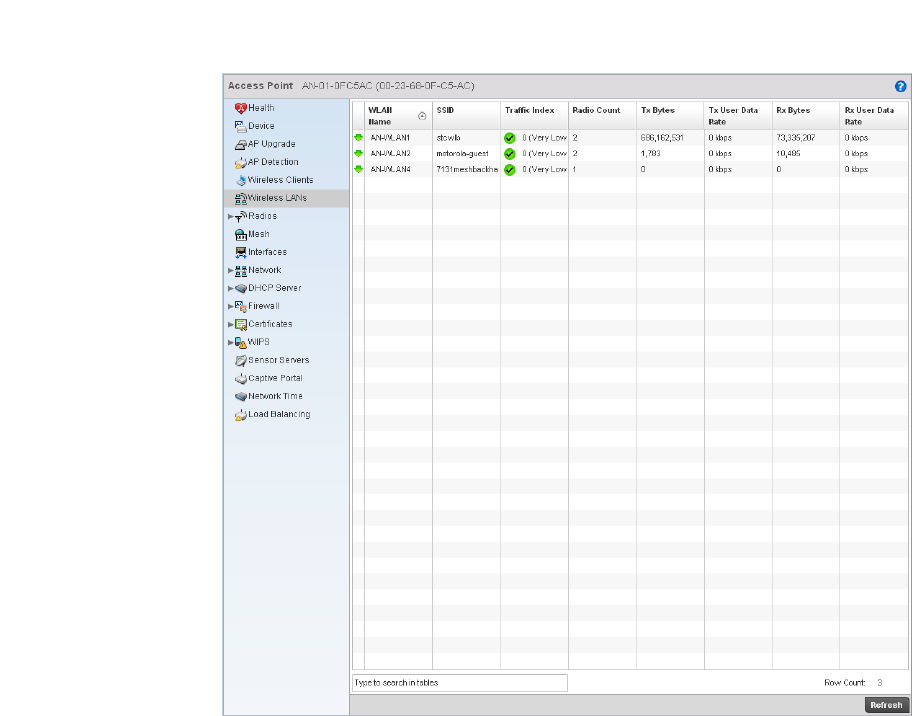912x716 pixels.
Task: Click the Sensor Servers icon
Action: [x=241, y=361]
